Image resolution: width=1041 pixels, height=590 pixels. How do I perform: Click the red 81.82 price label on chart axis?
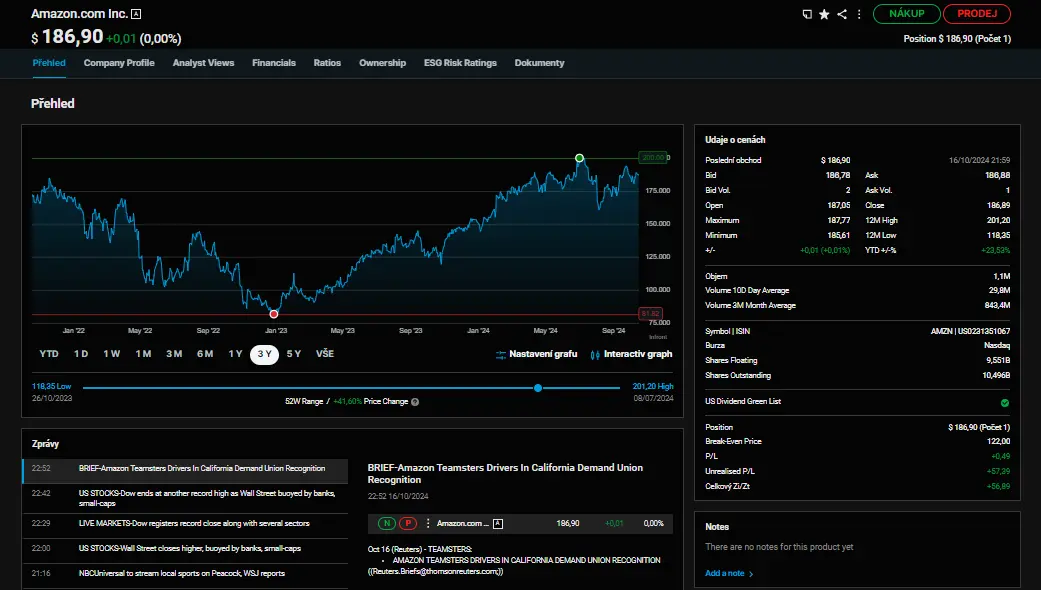(650, 313)
